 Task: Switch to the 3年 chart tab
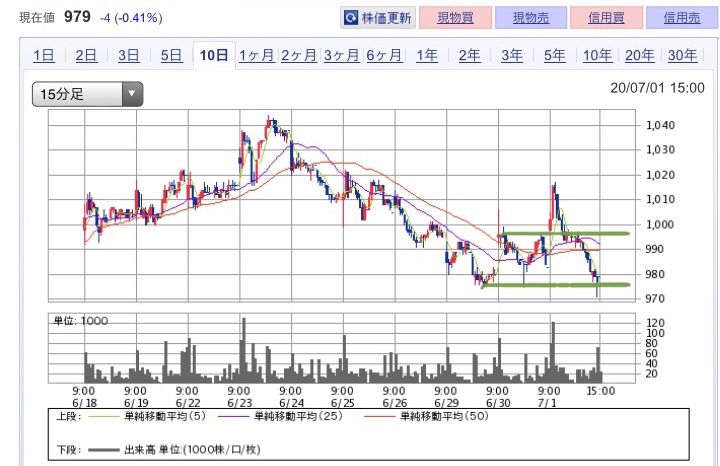pos(512,56)
